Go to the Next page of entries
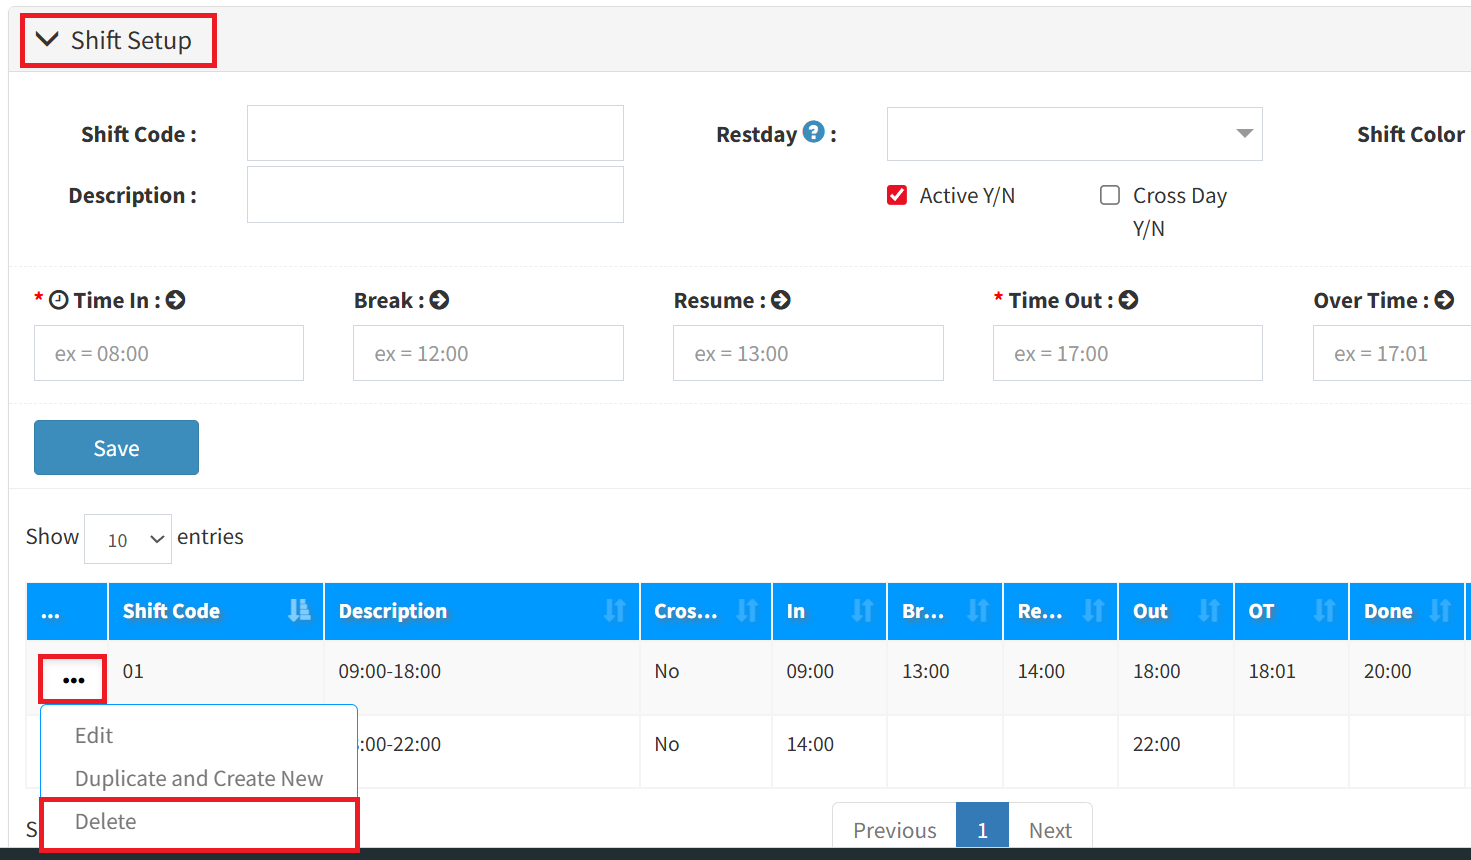Image resolution: width=1471 pixels, height=860 pixels. tap(1049, 830)
